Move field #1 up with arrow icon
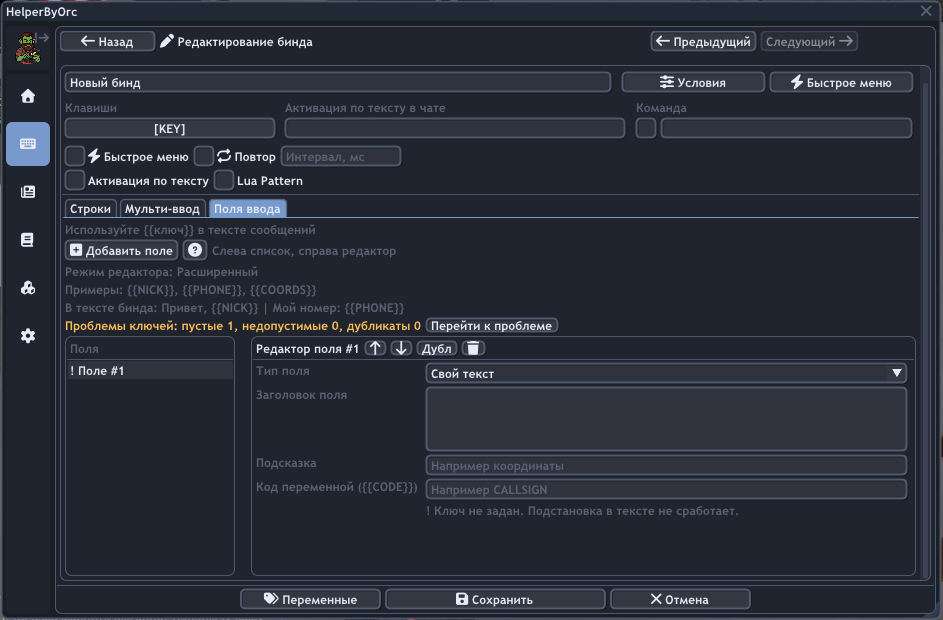This screenshot has height=620, width=943. click(x=375, y=348)
